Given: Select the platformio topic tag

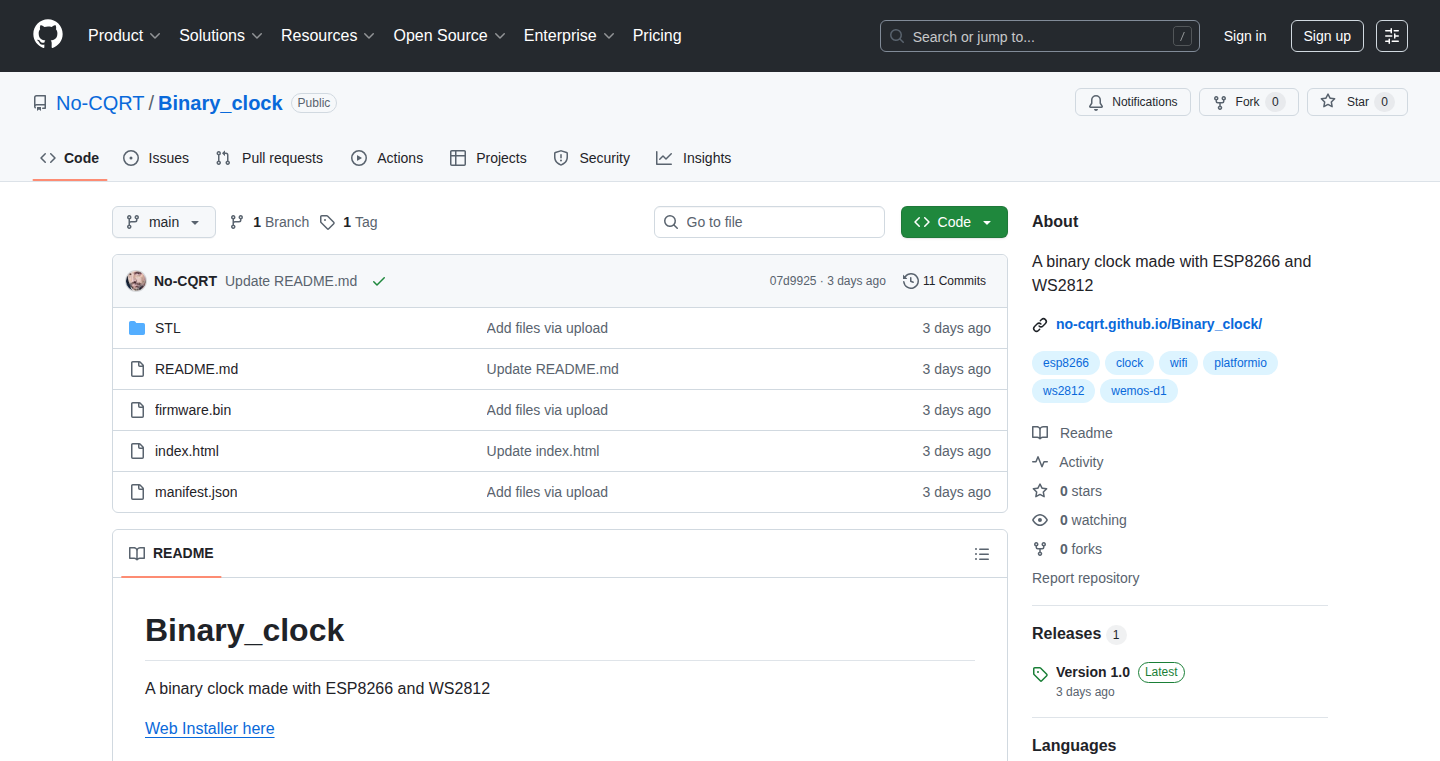Looking at the screenshot, I should [x=1240, y=363].
